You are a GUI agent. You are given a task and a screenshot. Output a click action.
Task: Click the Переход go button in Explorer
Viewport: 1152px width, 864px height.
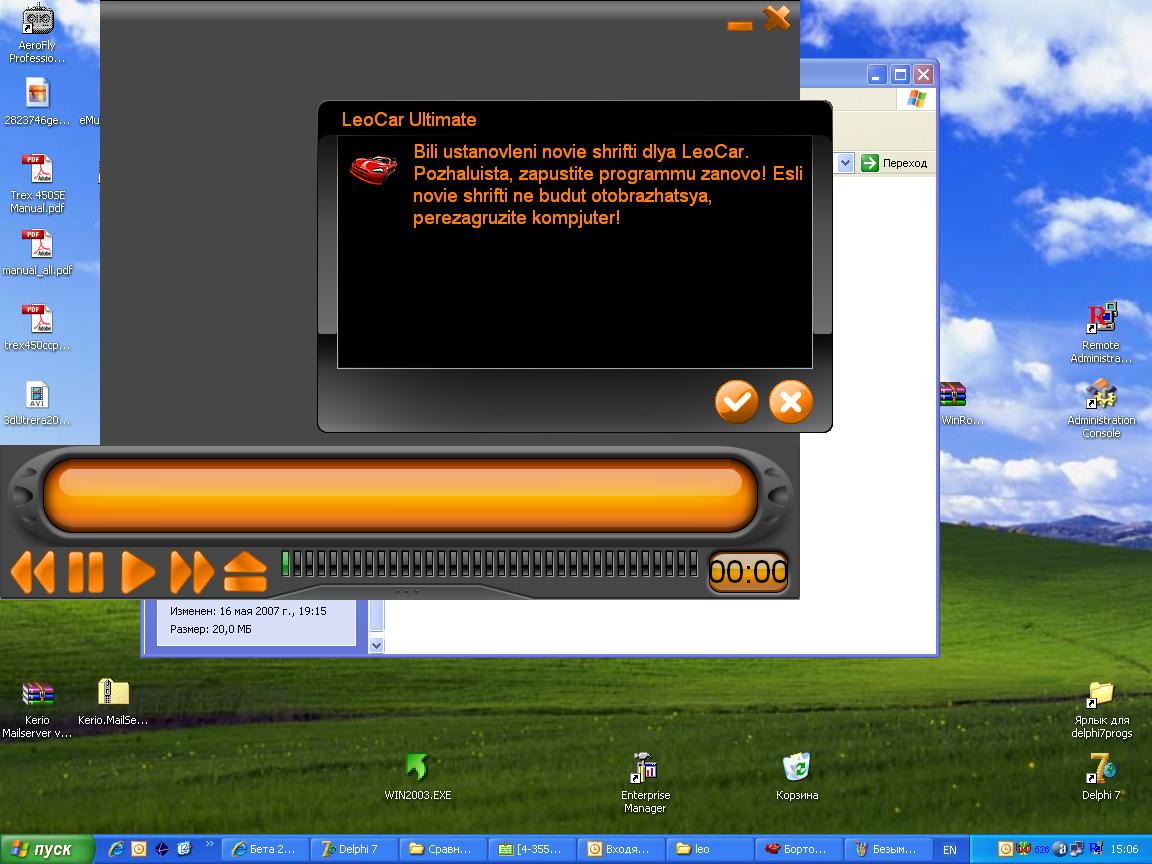[894, 163]
